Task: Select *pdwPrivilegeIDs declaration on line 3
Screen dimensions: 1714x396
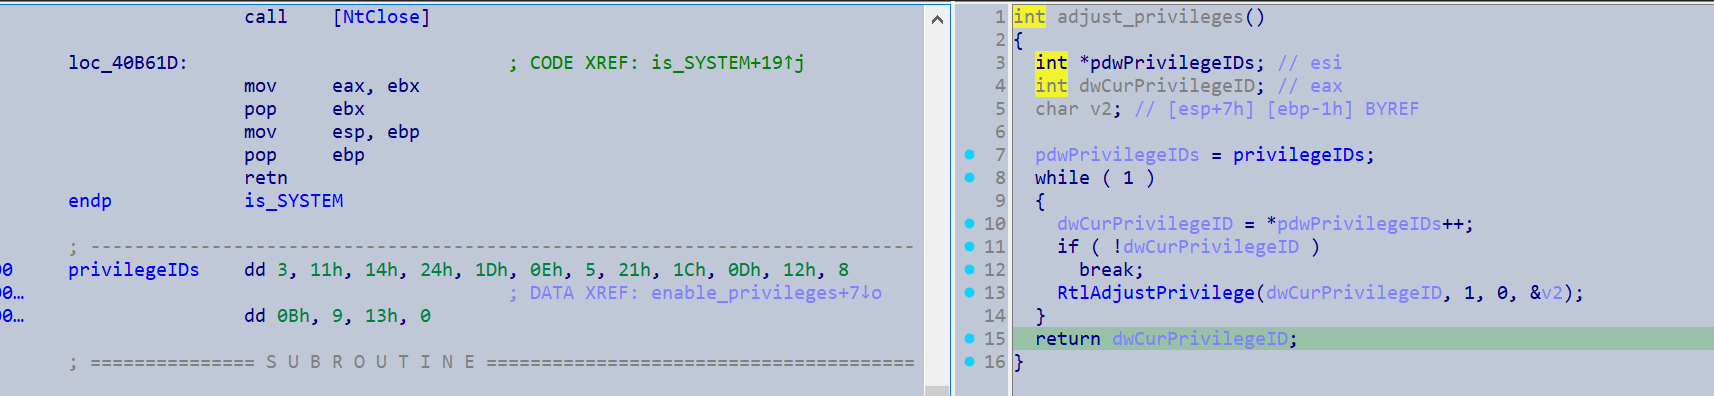Action: click(x=1172, y=63)
